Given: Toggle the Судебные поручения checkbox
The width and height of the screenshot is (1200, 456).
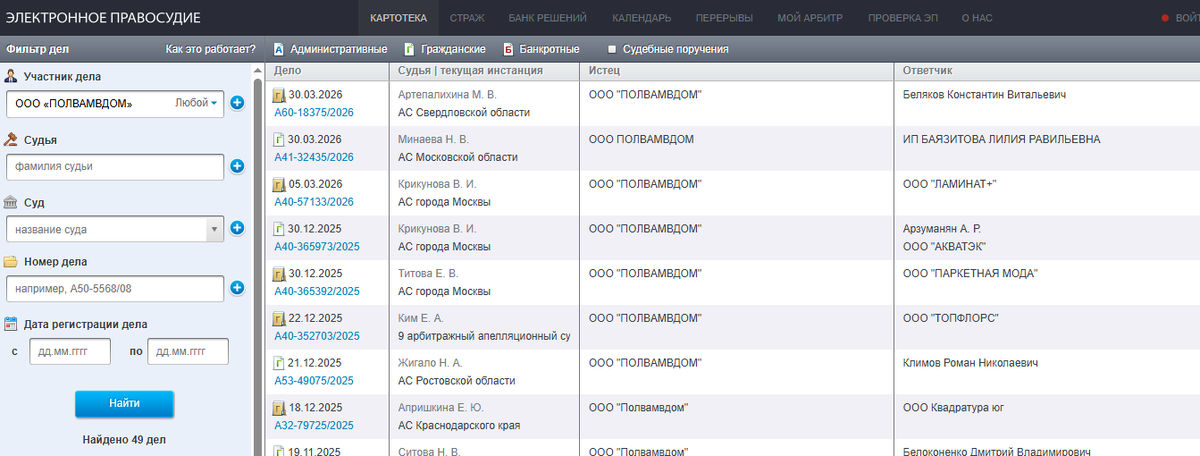Looking at the screenshot, I should coord(612,49).
